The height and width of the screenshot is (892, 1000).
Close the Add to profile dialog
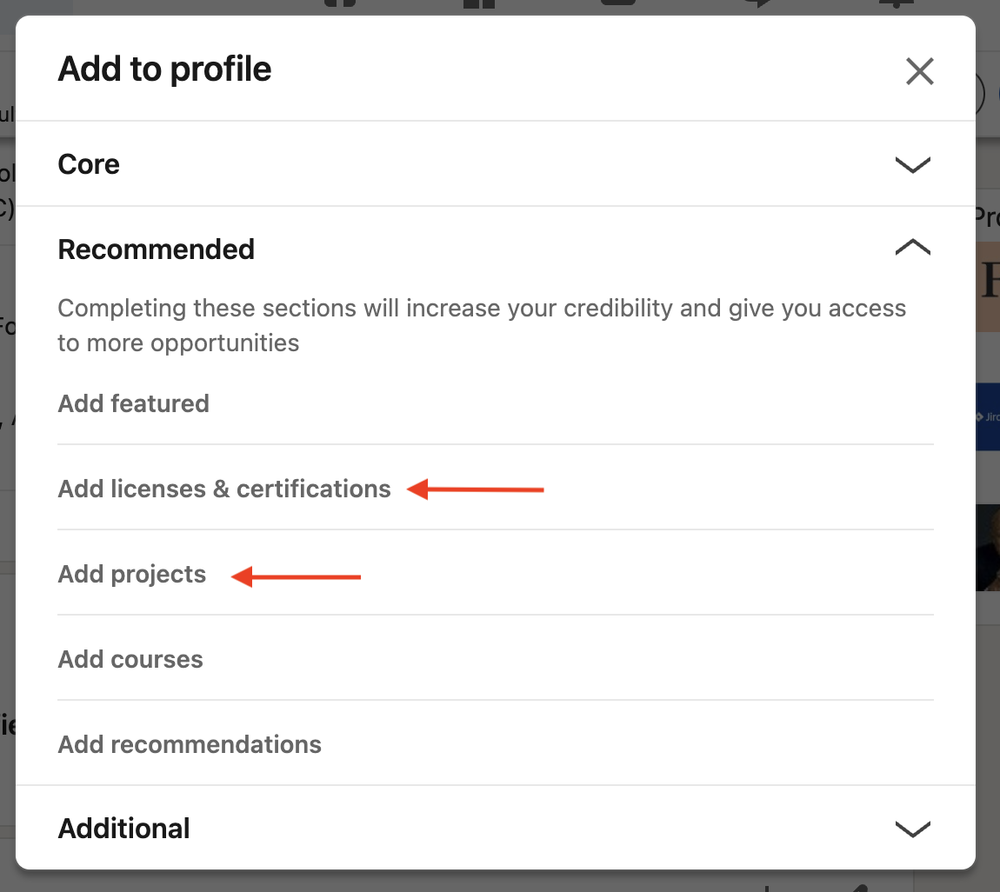coord(919,71)
